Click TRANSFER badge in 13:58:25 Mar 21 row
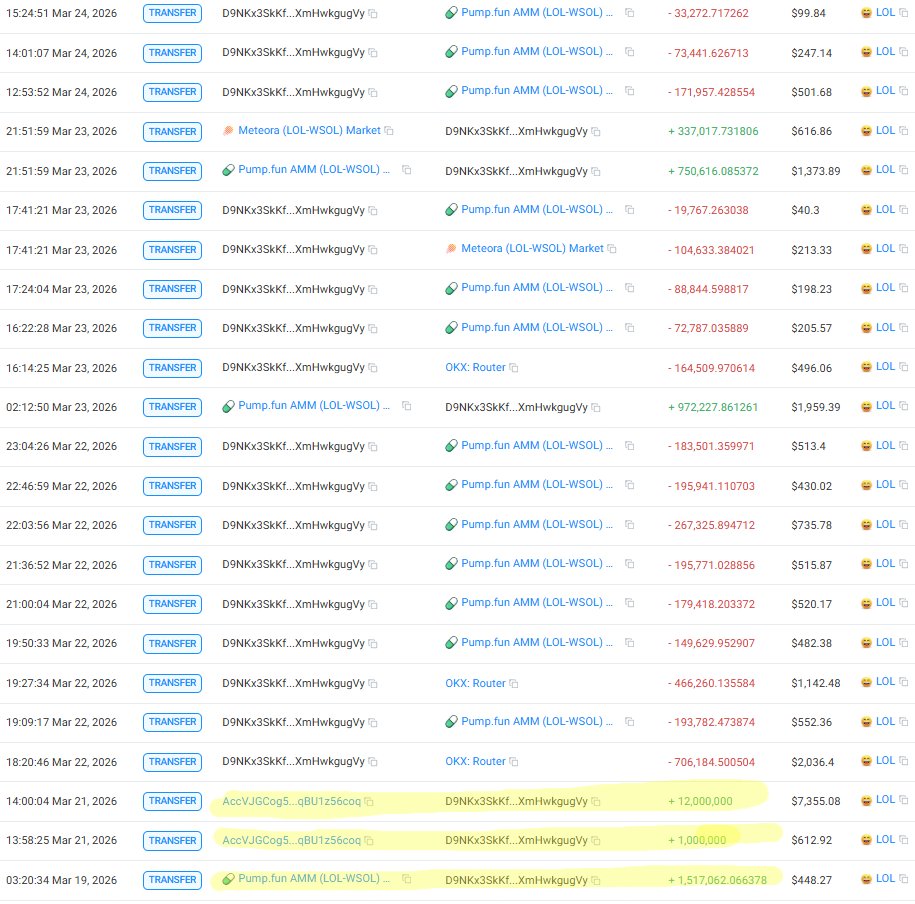 172,841
